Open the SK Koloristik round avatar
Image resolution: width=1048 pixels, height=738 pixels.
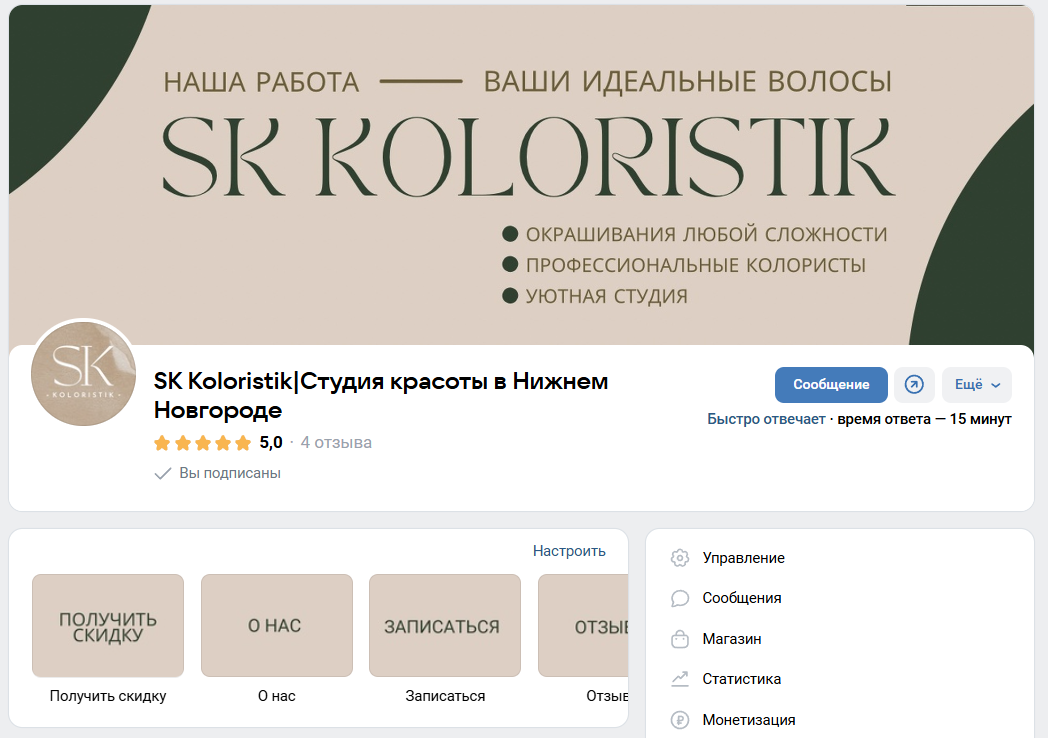[84, 373]
